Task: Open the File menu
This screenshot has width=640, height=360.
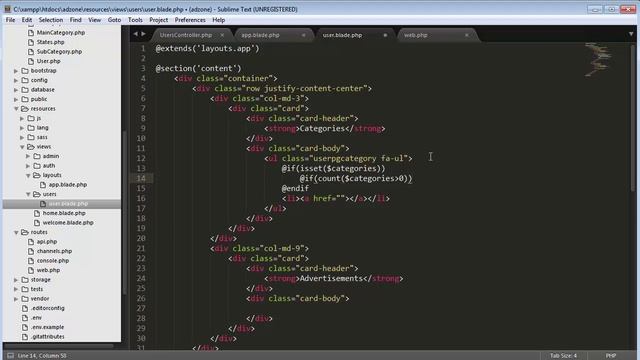Action: (x=10, y=20)
